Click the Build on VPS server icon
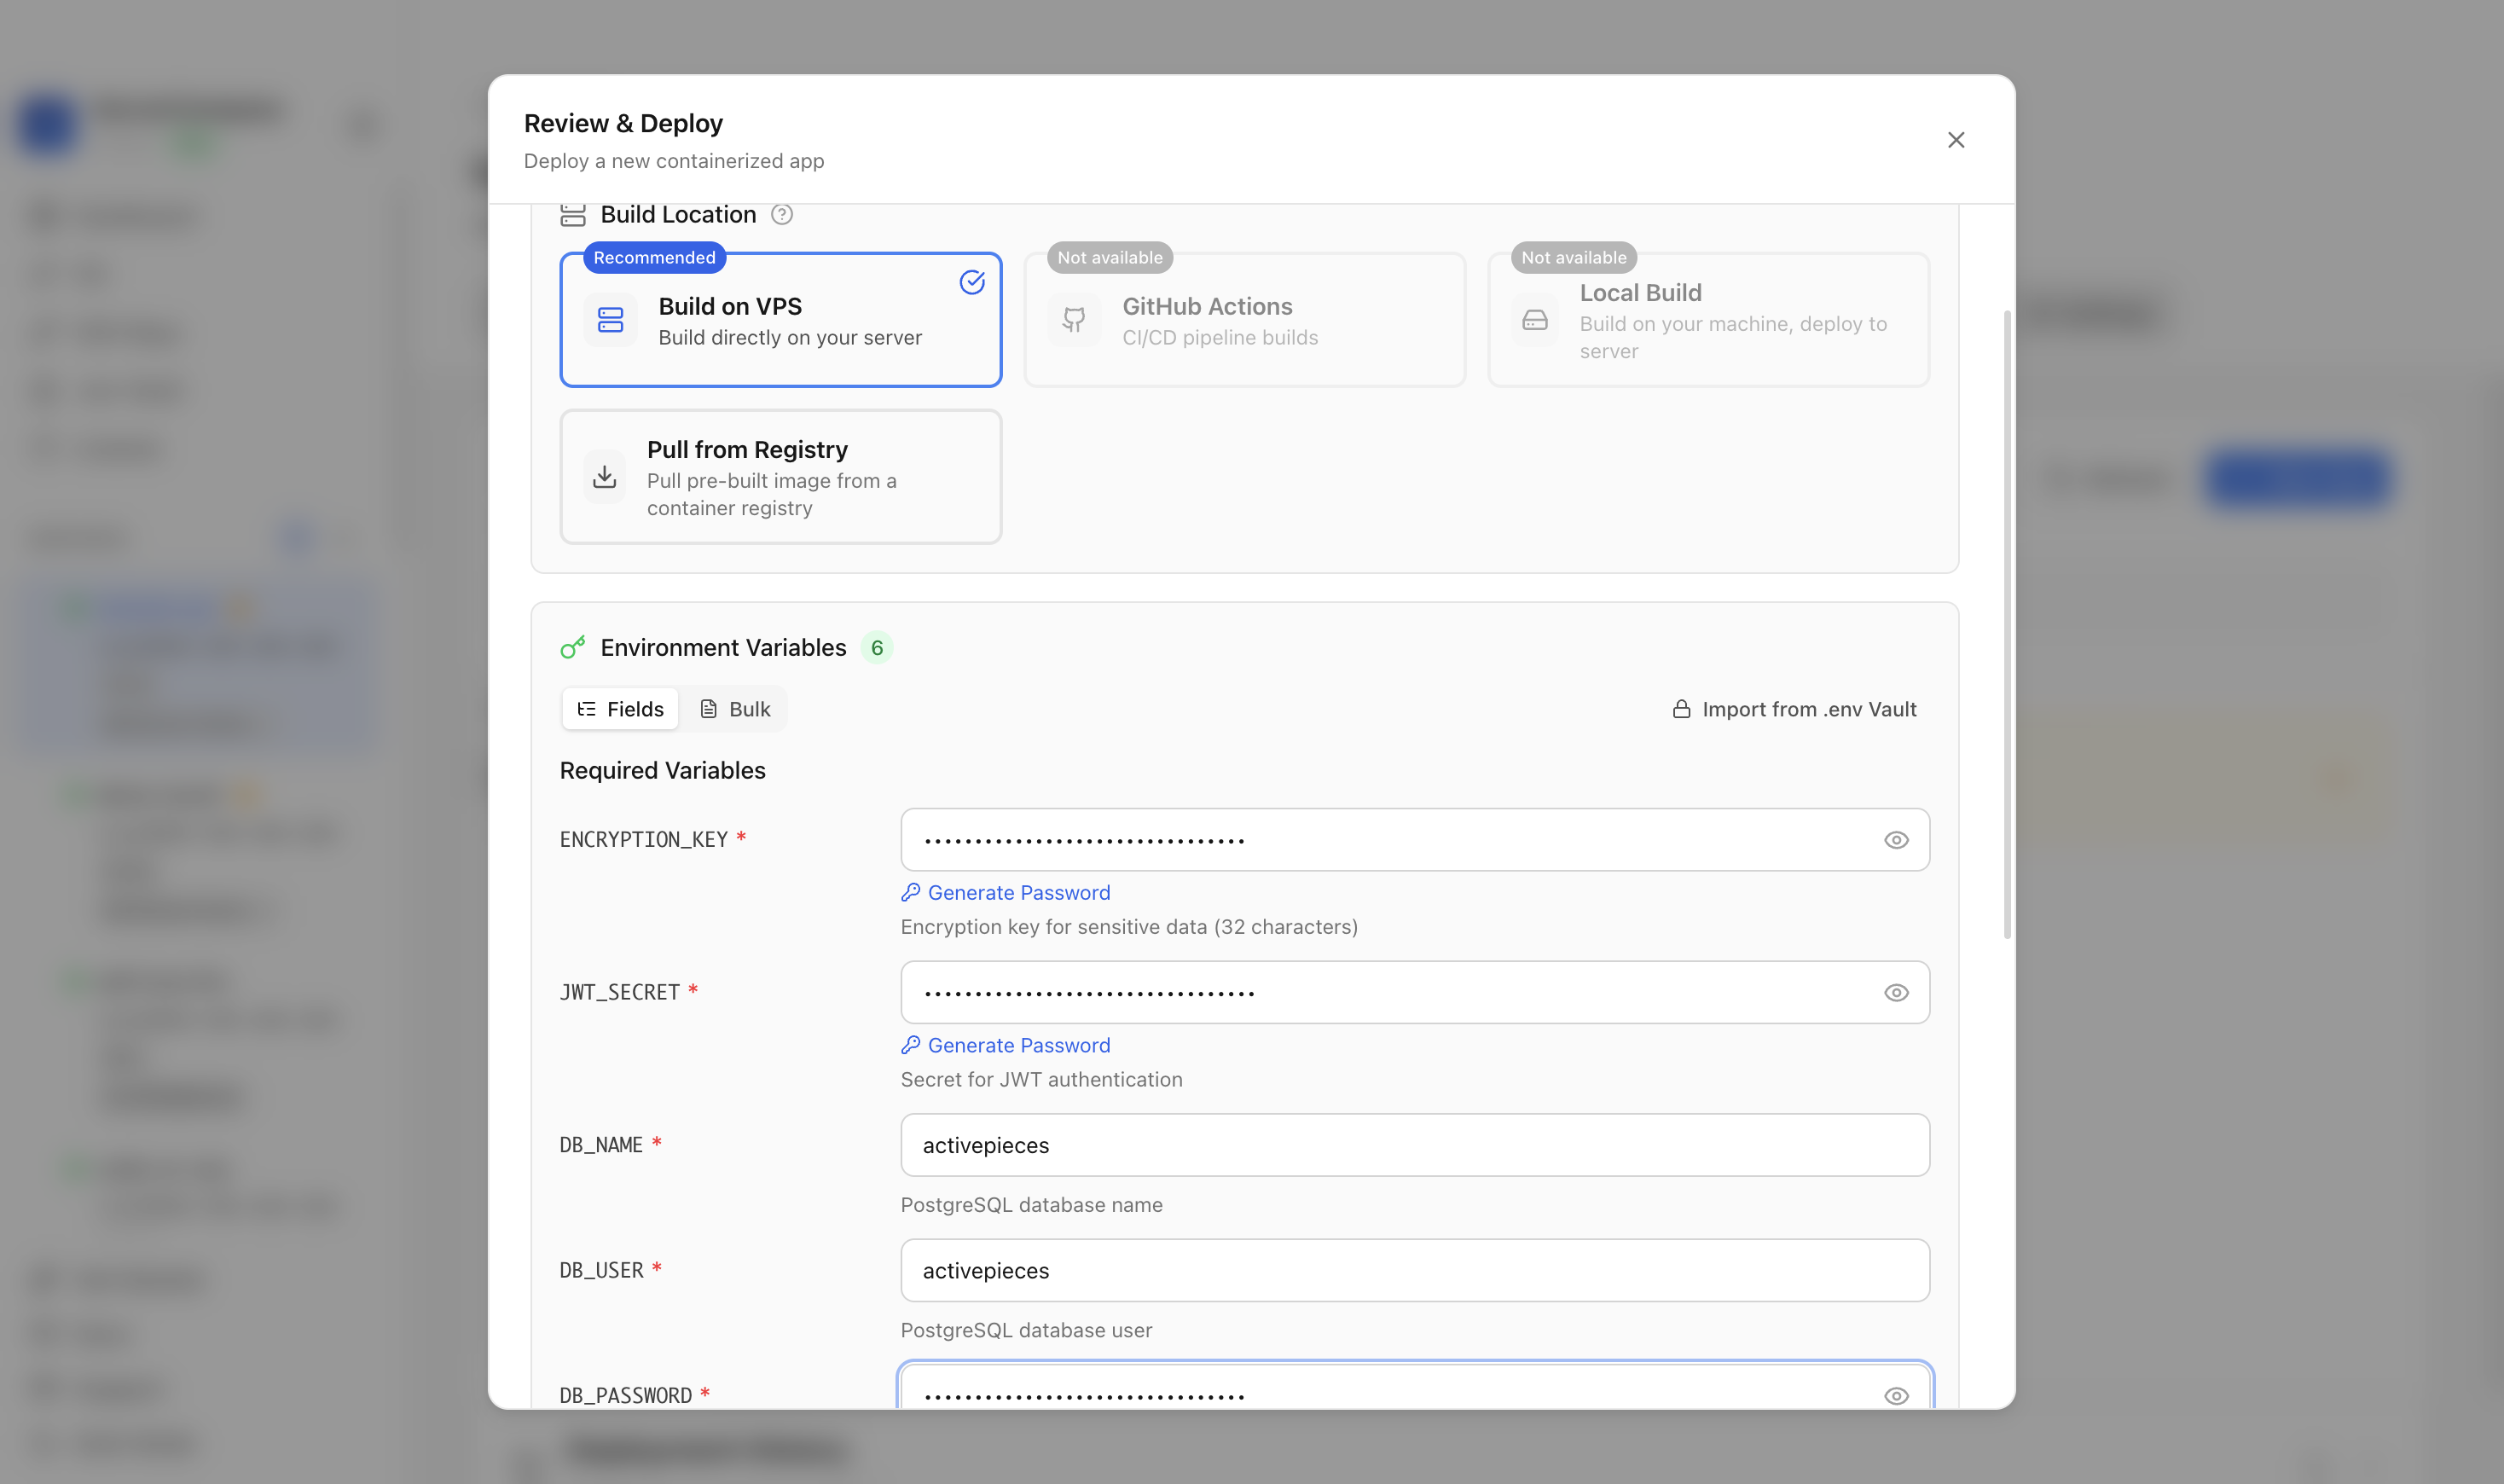Screen dimensions: 2504x1484 610,320
